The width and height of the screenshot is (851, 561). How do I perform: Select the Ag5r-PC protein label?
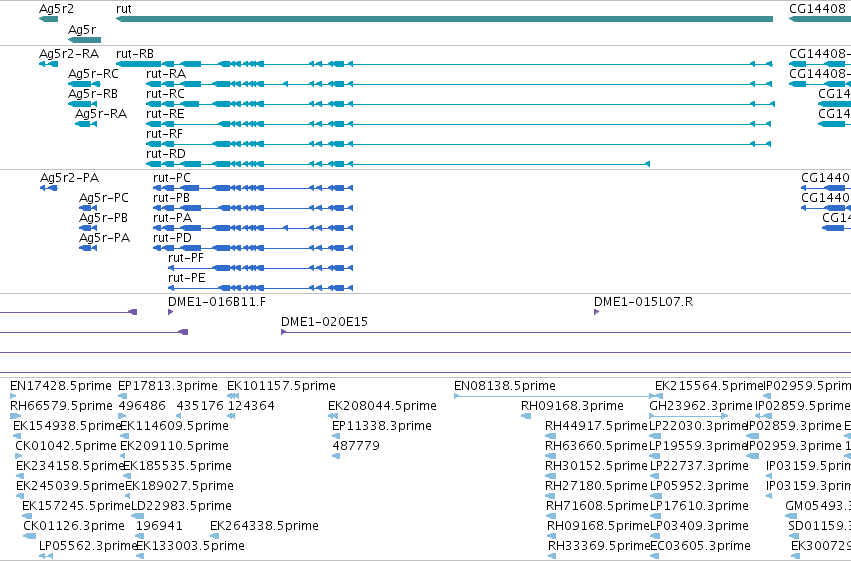[104, 198]
